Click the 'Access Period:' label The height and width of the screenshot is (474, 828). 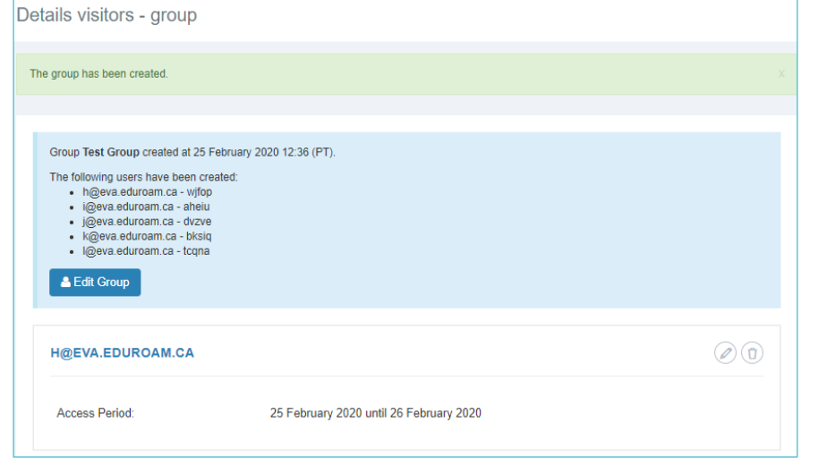pos(95,413)
